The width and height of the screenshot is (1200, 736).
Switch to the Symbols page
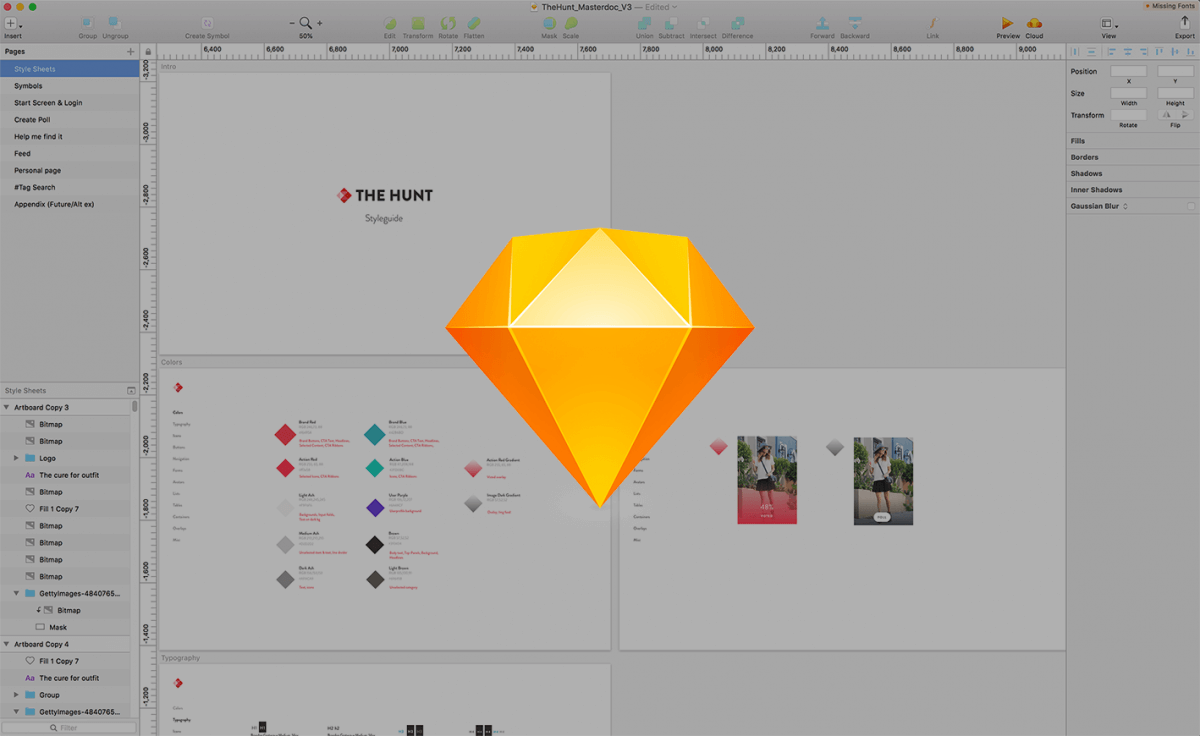click(69, 86)
